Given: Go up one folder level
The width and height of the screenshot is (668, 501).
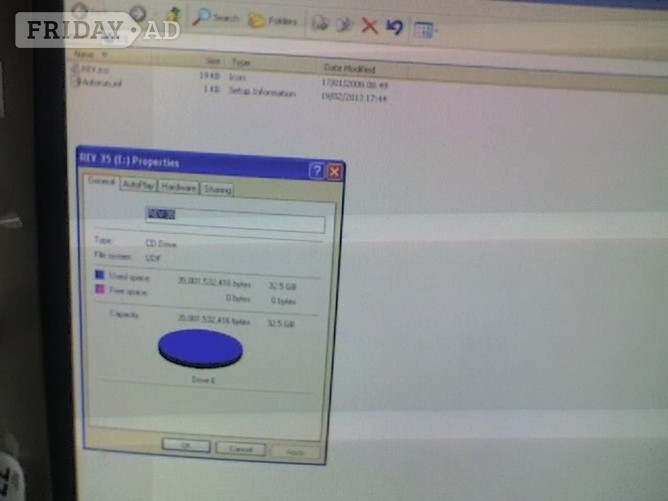Looking at the screenshot, I should (x=174, y=16).
